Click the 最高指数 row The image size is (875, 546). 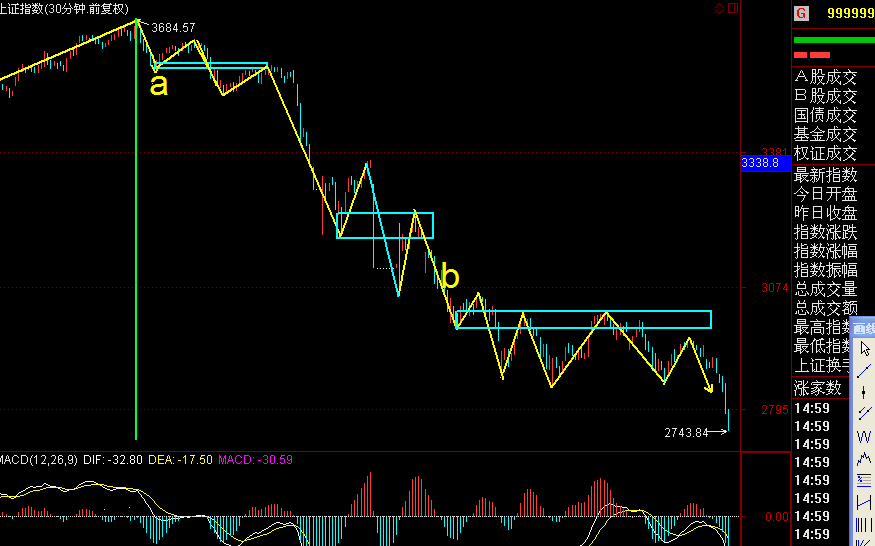click(x=823, y=327)
